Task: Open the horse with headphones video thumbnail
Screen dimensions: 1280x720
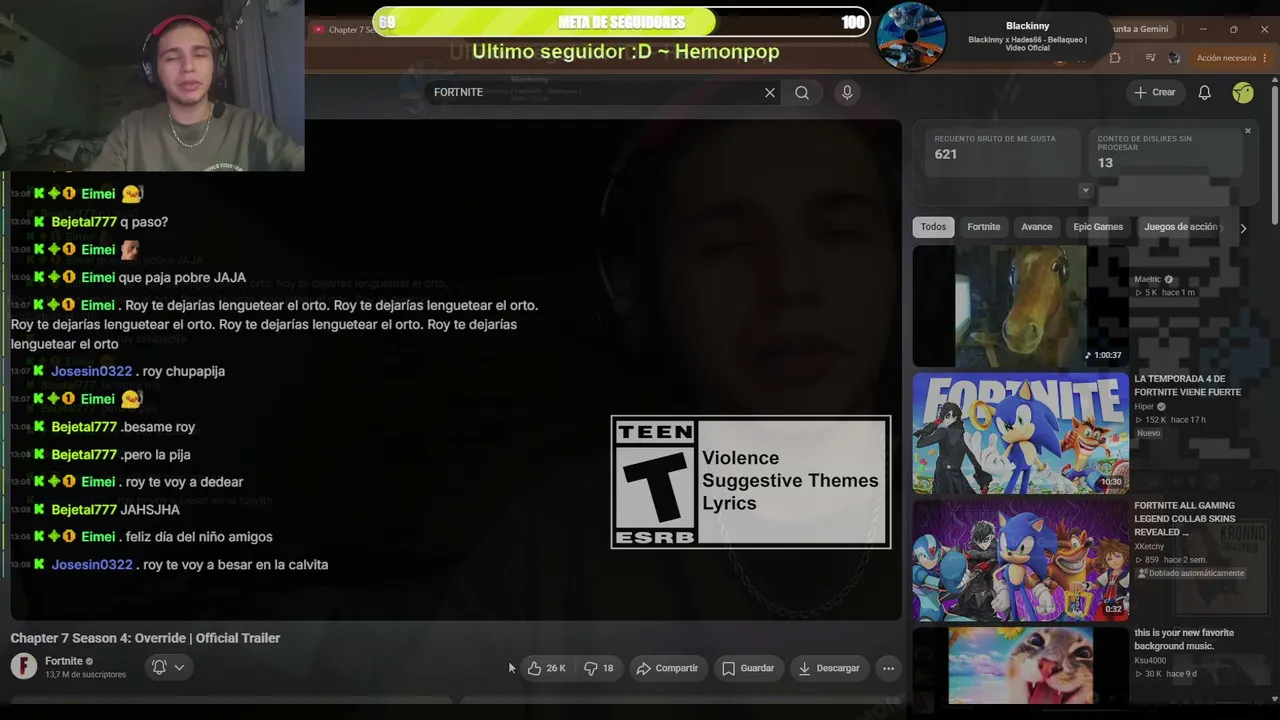Action: coord(1020,306)
